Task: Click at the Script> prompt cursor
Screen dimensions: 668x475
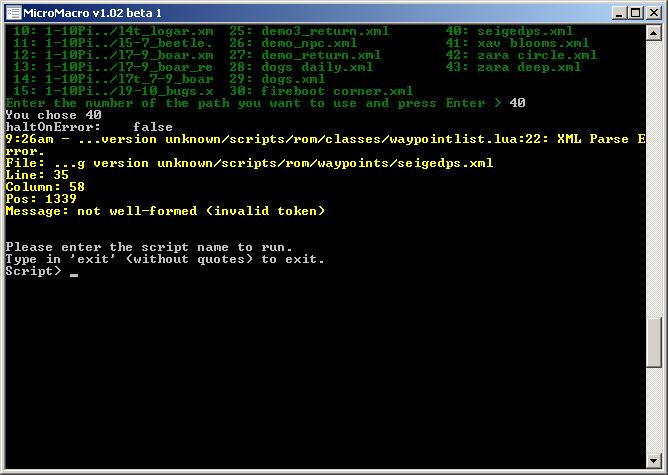Action: [x=74, y=272]
